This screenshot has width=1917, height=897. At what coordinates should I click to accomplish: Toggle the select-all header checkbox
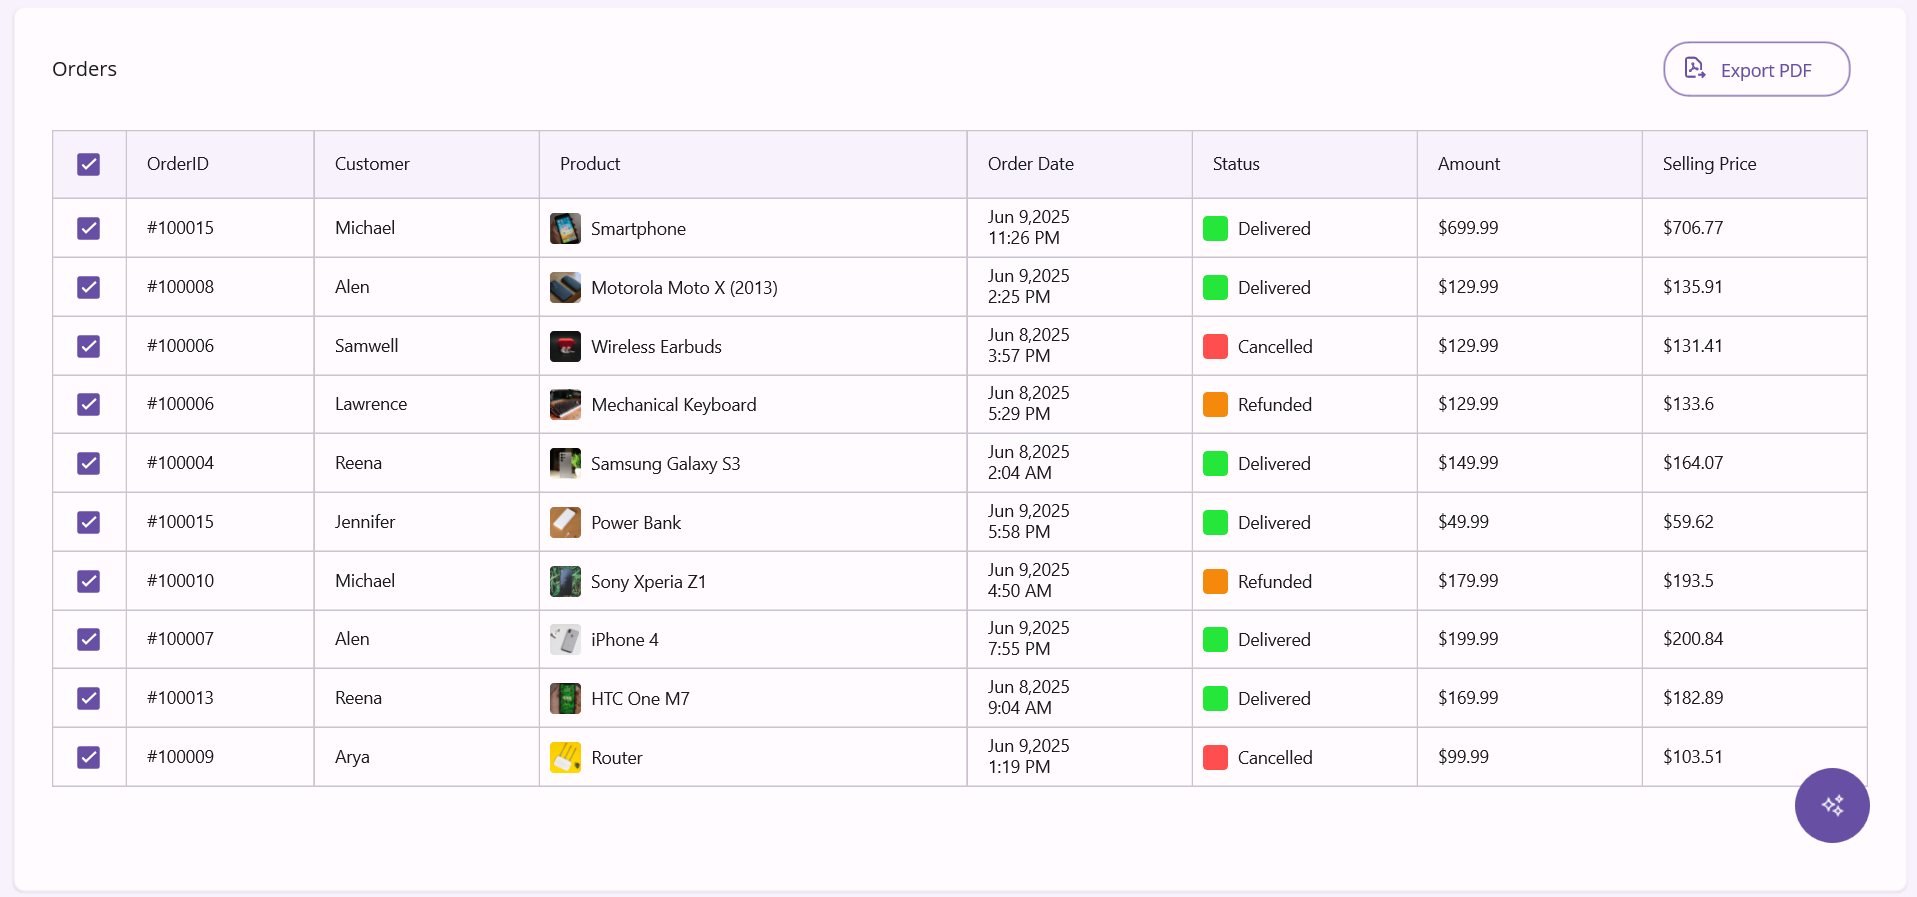tap(89, 164)
